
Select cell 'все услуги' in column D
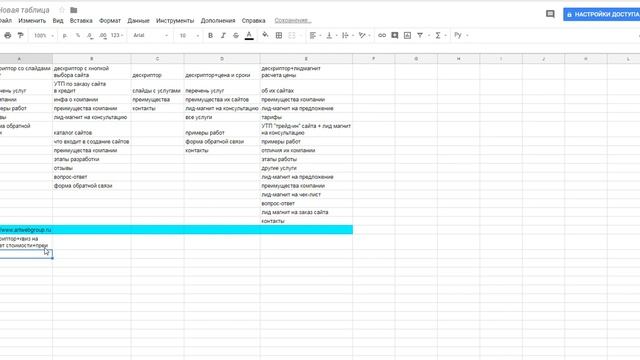coord(222,117)
